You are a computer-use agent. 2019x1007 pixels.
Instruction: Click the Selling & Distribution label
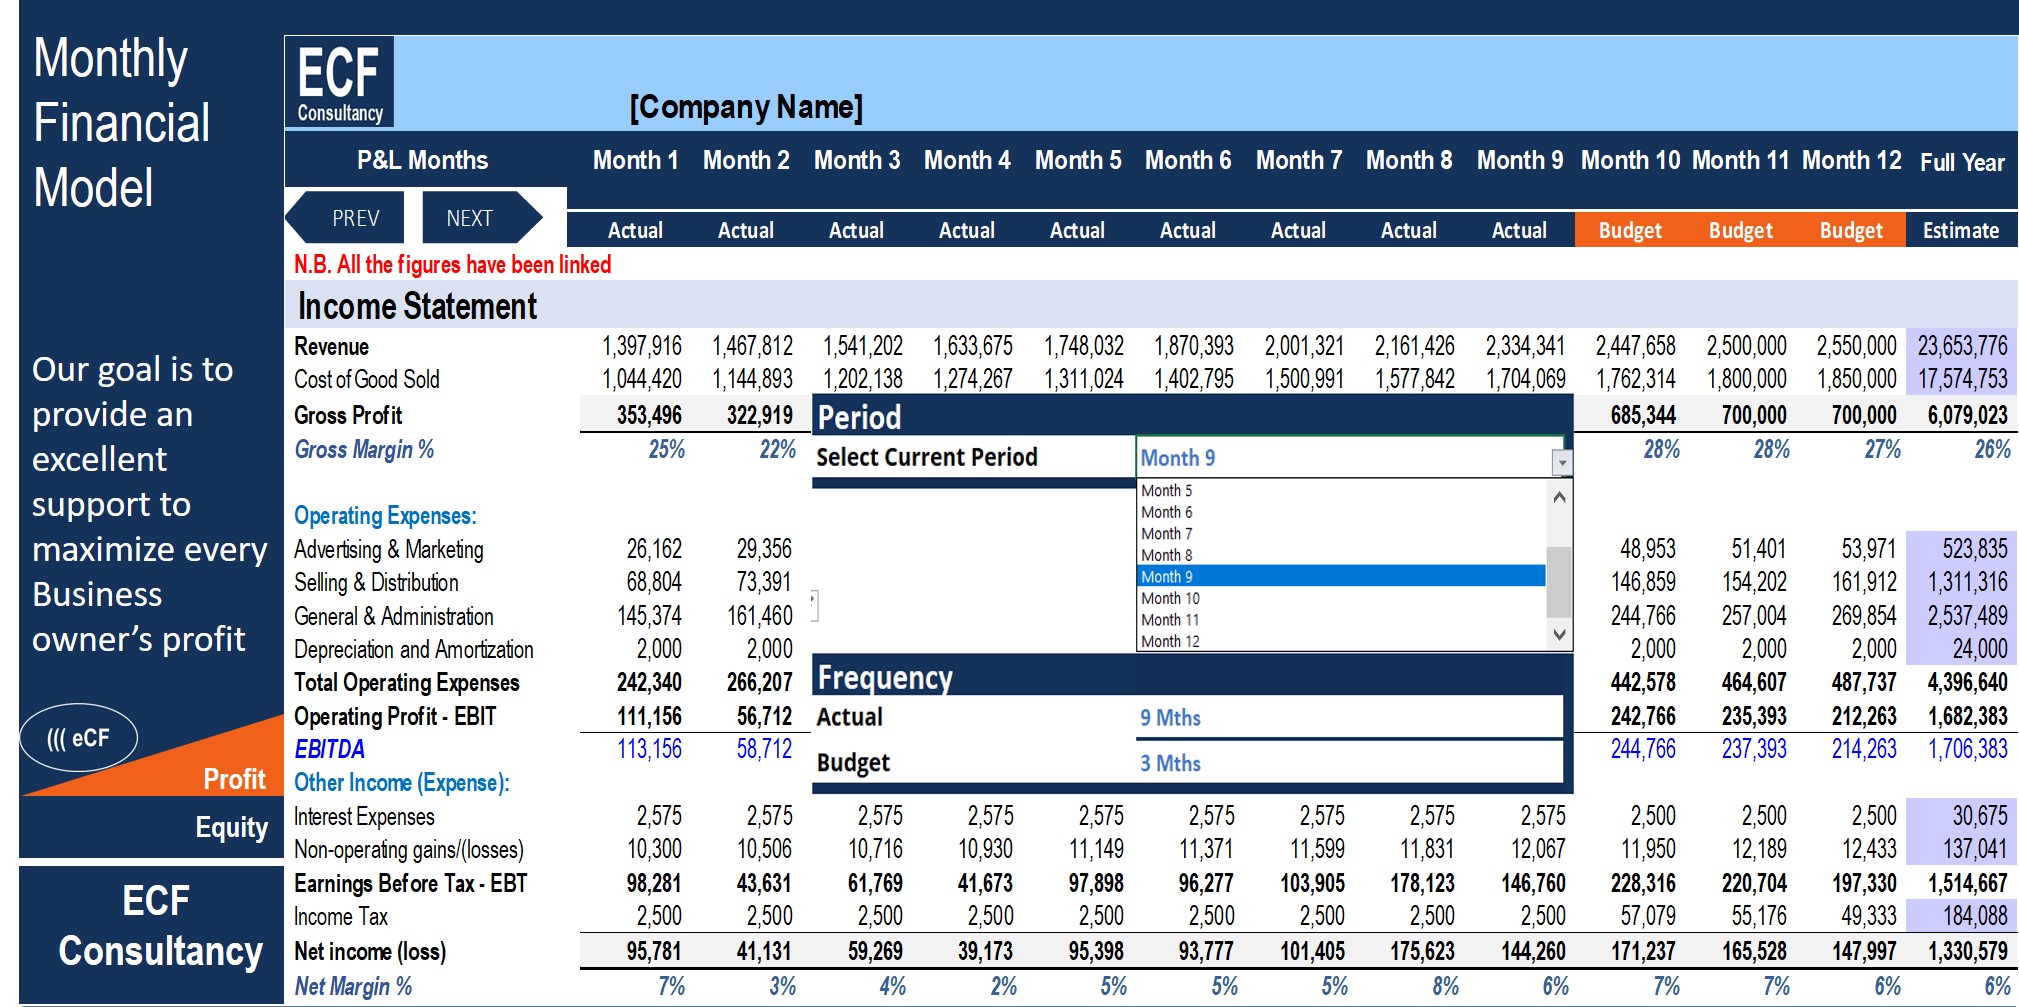click(x=376, y=582)
